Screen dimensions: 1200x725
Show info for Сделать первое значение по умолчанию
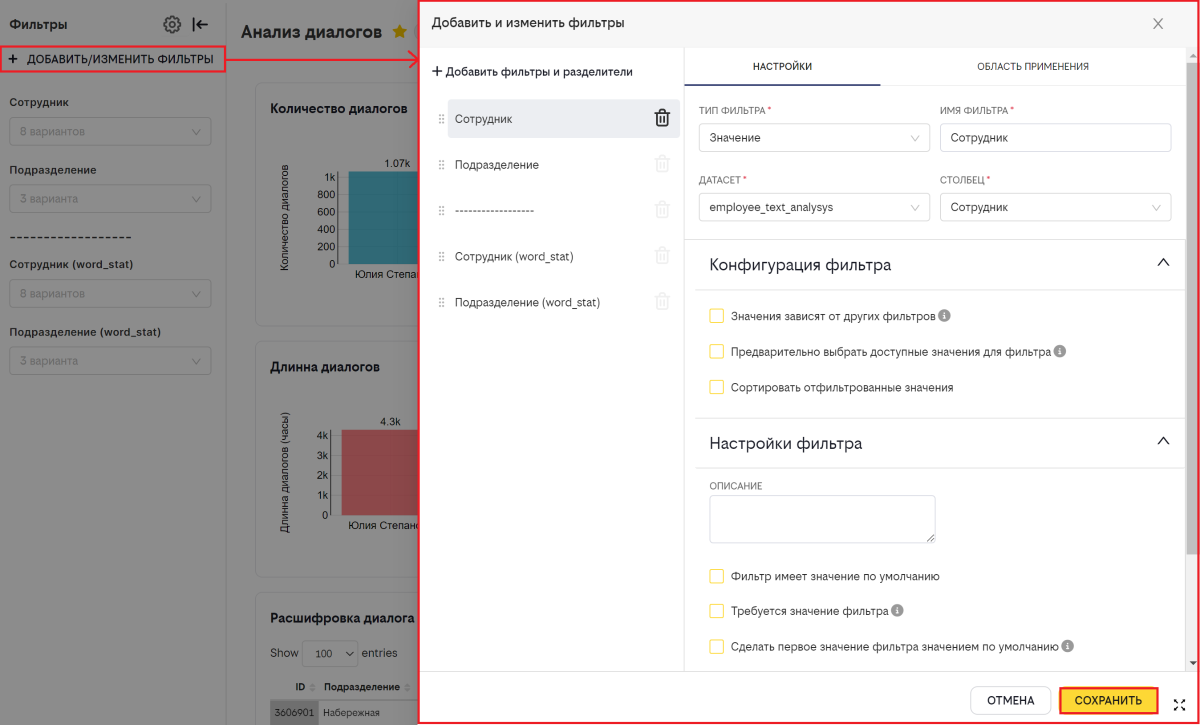pos(1068,646)
